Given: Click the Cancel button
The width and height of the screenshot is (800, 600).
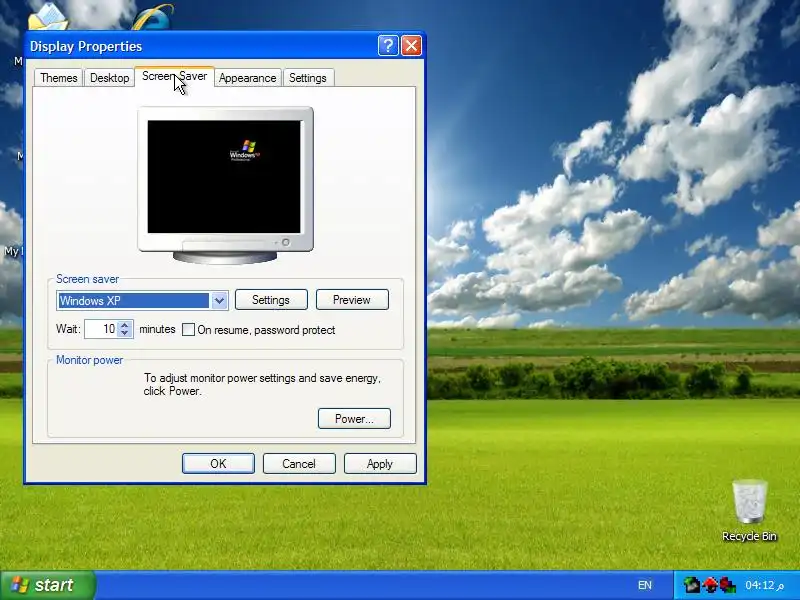Looking at the screenshot, I should point(299,464).
